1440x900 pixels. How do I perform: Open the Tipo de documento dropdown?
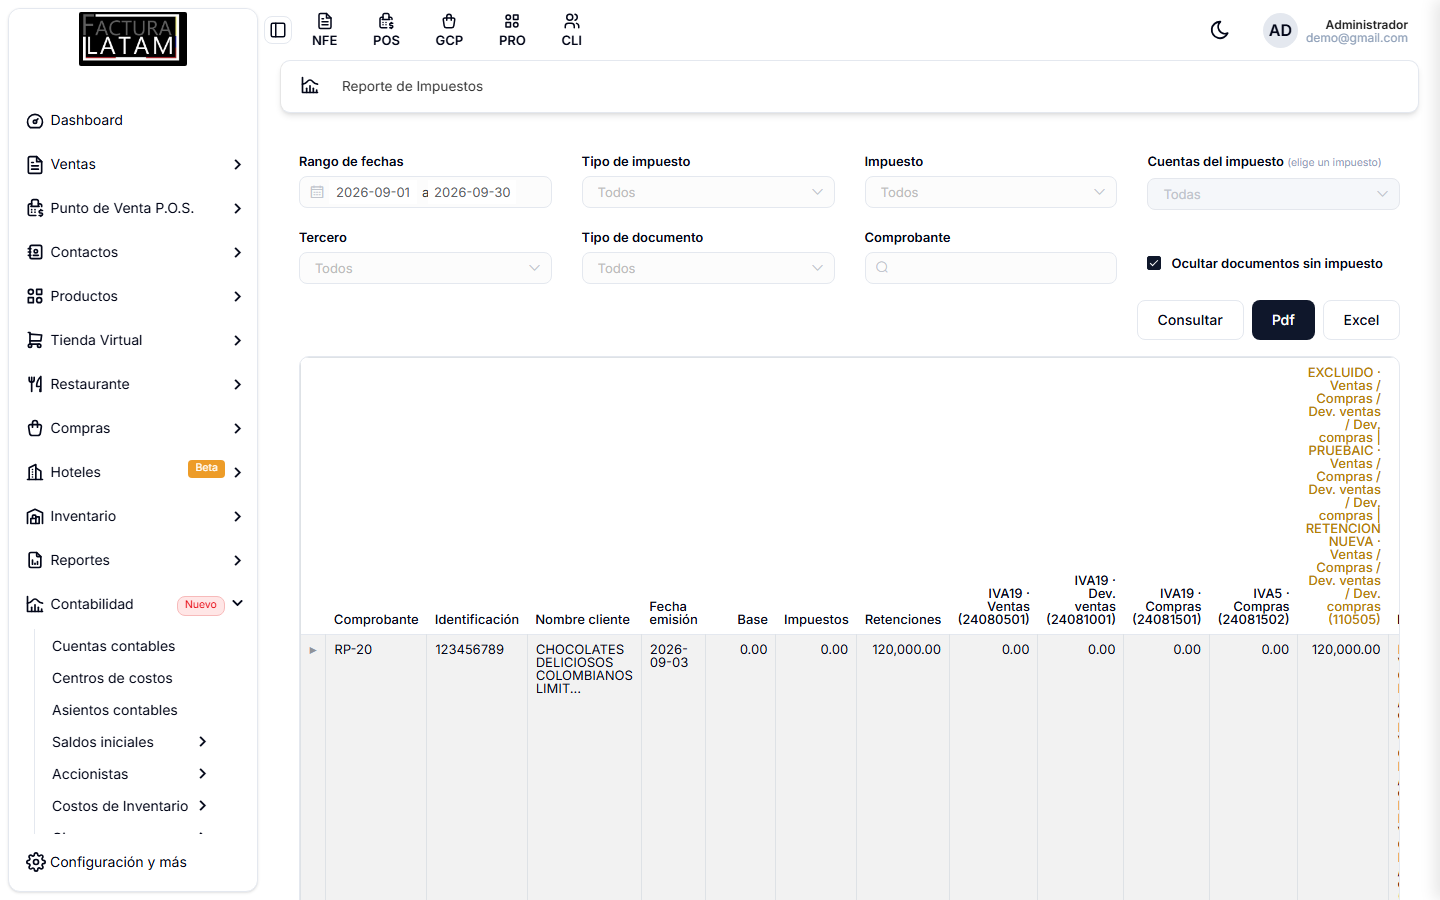point(708,268)
